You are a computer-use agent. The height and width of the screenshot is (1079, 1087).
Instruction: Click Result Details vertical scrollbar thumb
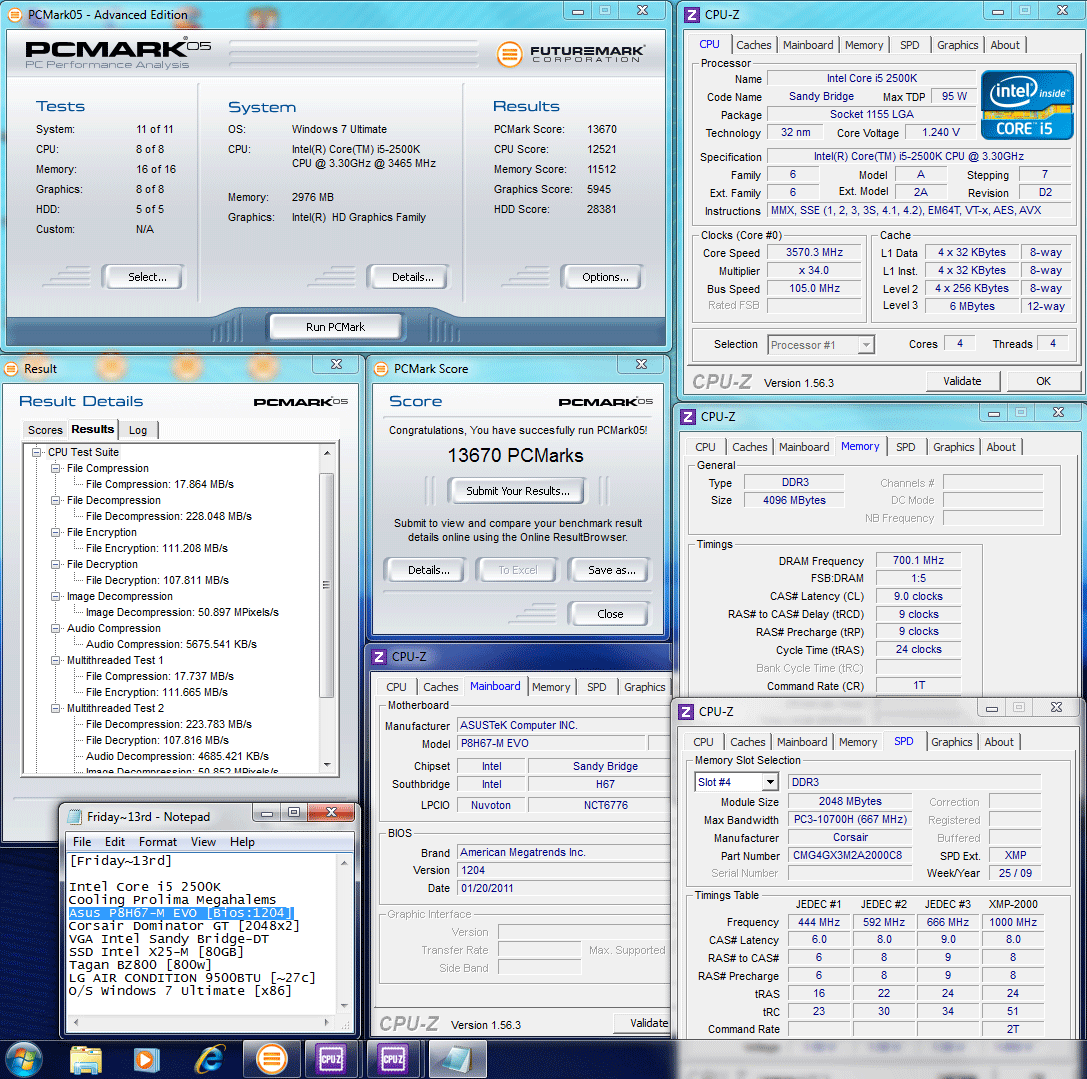[x=327, y=585]
